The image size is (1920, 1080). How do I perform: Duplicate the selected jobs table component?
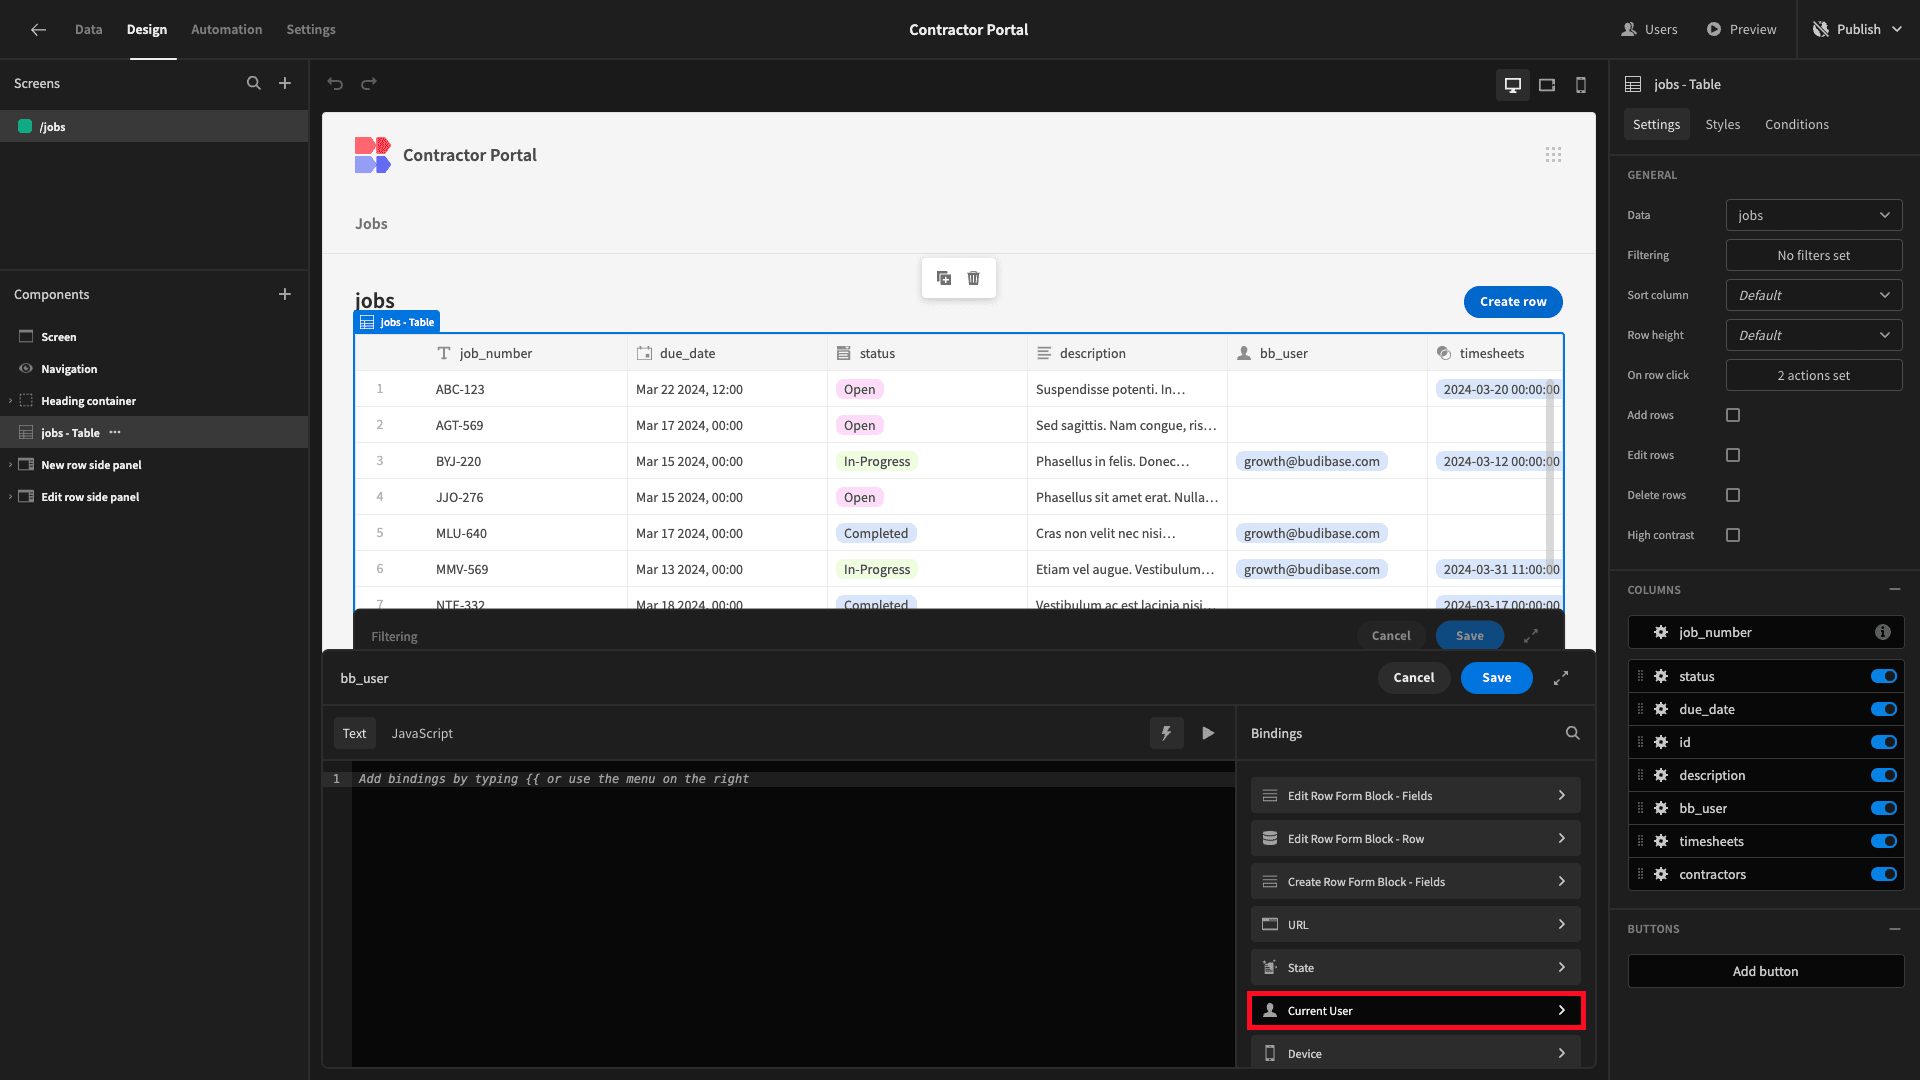coord(944,278)
